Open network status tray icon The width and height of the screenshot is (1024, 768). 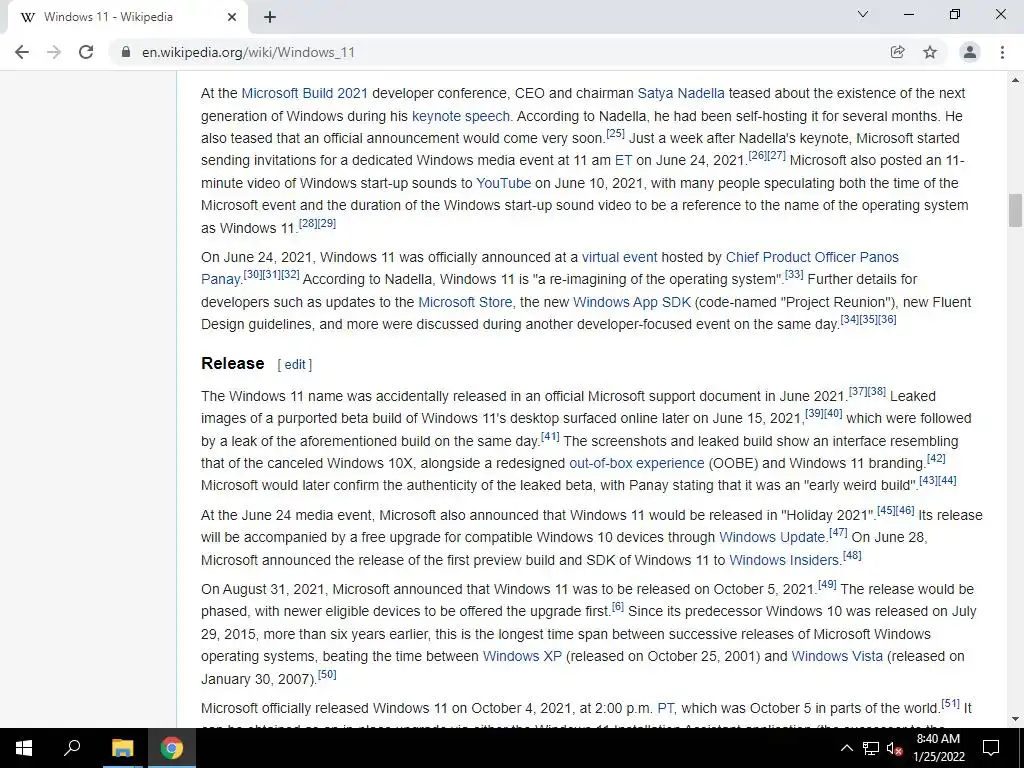(x=871, y=748)
